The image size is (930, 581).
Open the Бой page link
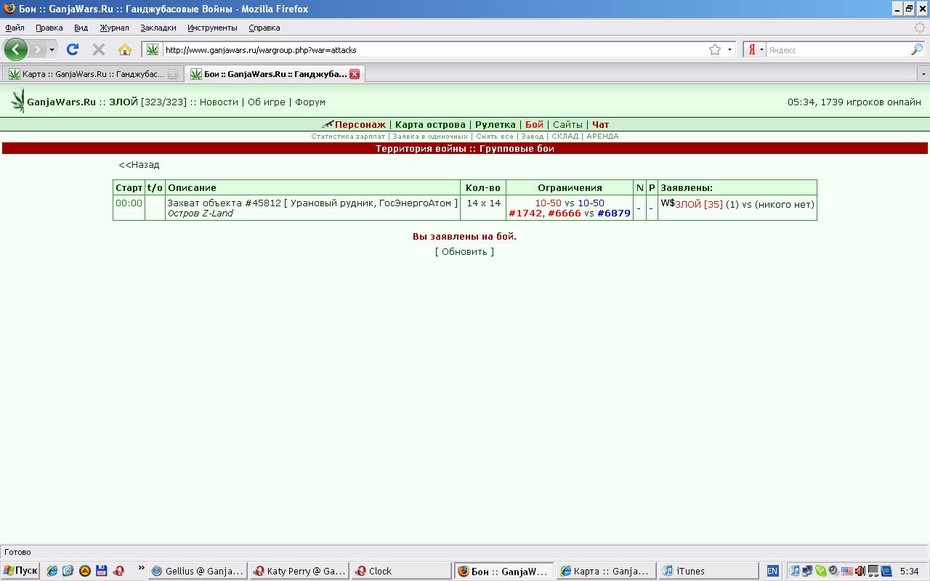click(x=534, y=124)
